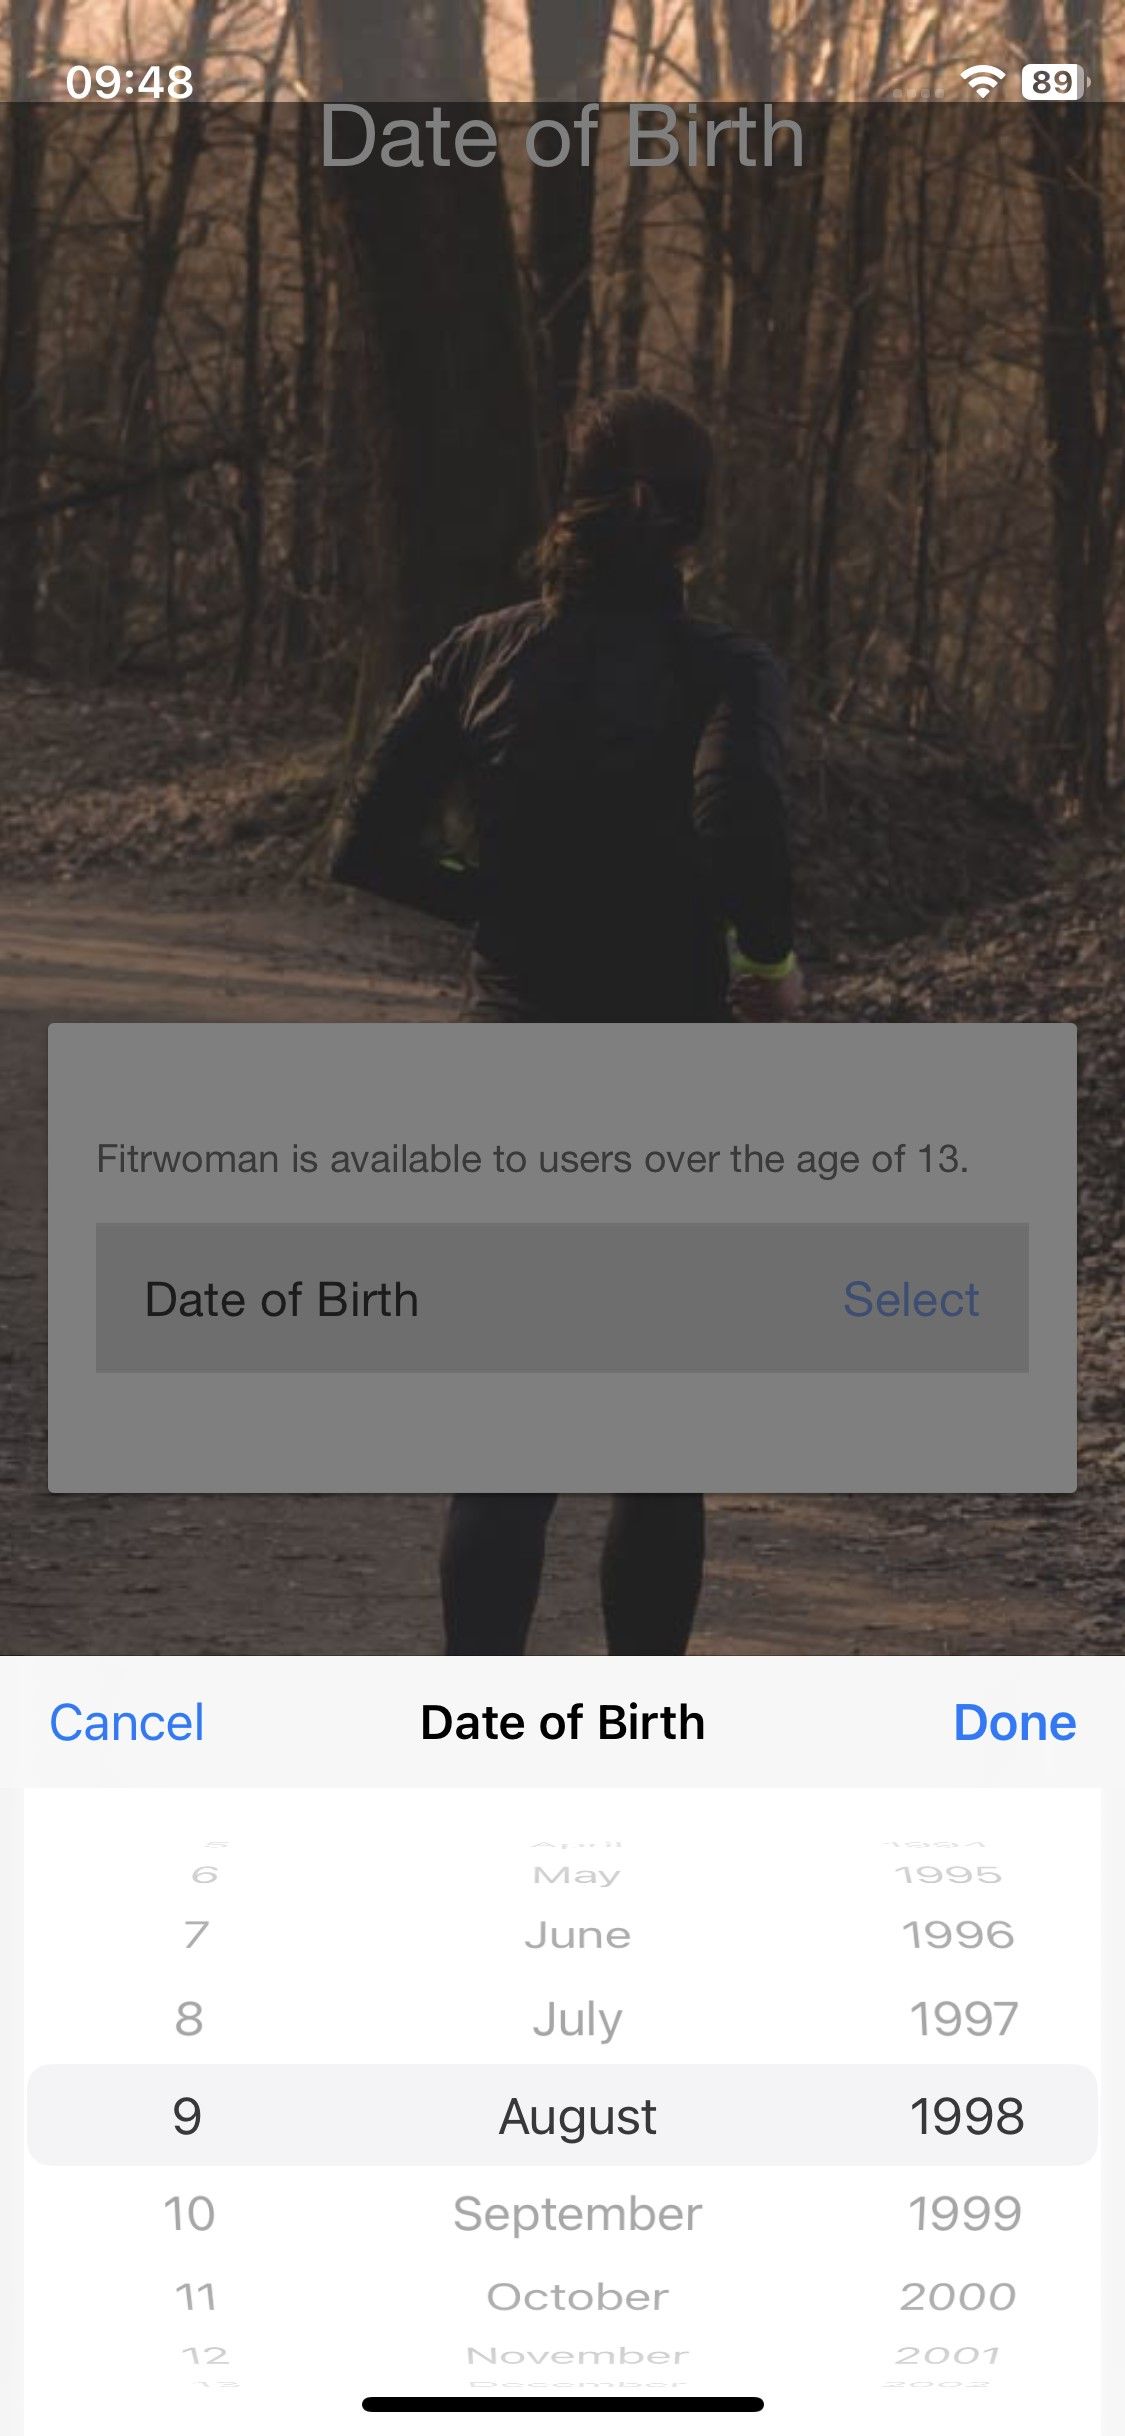Tap the Wi-Fi status icon

click(x=985, y=82)
